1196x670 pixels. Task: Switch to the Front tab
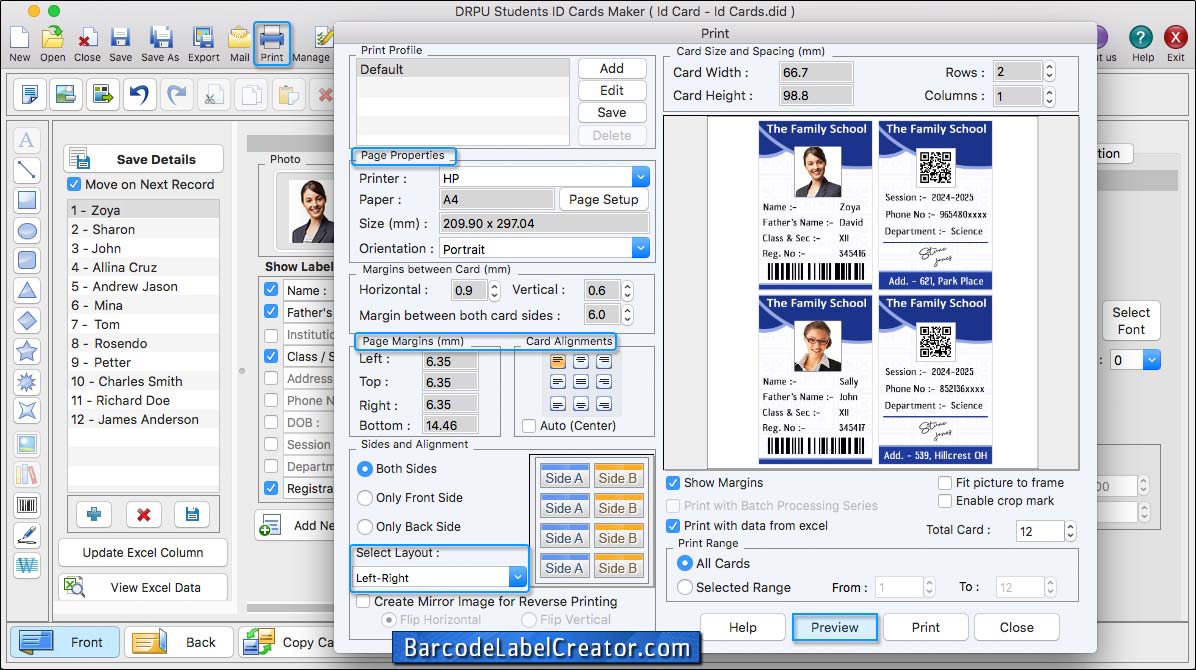pyautogui.click(x=65, y=642)
